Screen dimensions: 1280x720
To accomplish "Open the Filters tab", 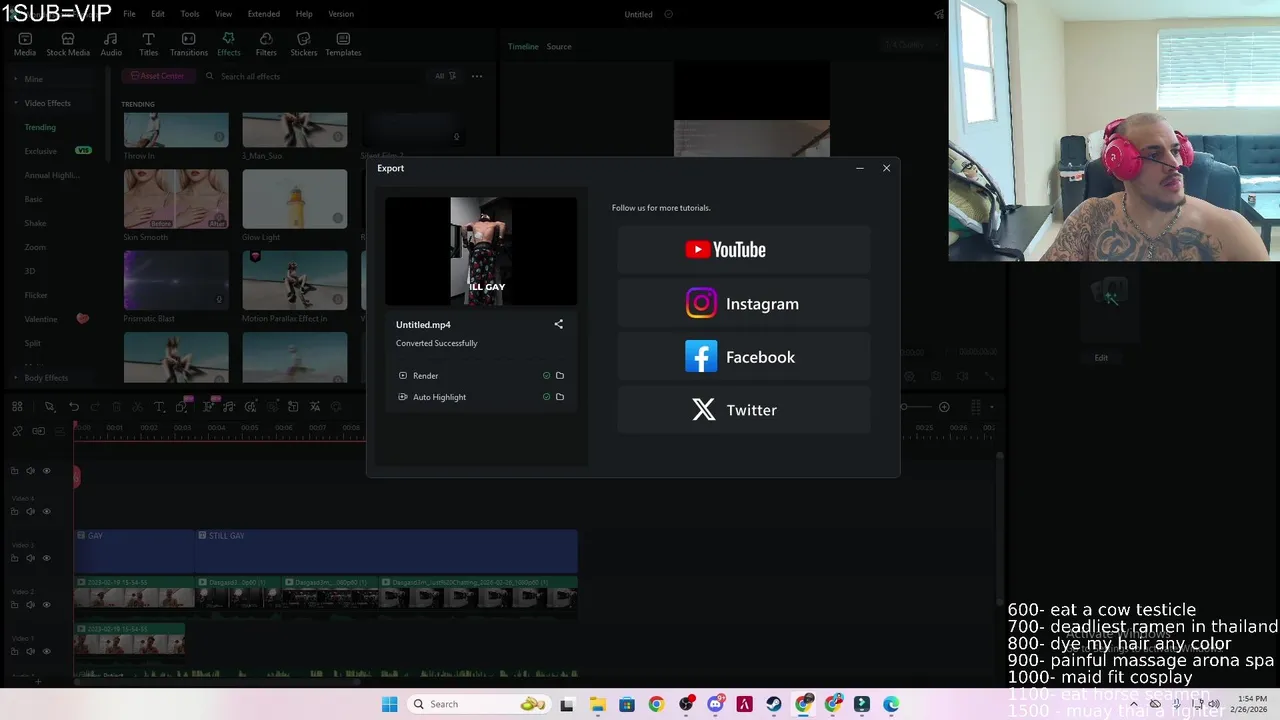I will click(266, 44).
